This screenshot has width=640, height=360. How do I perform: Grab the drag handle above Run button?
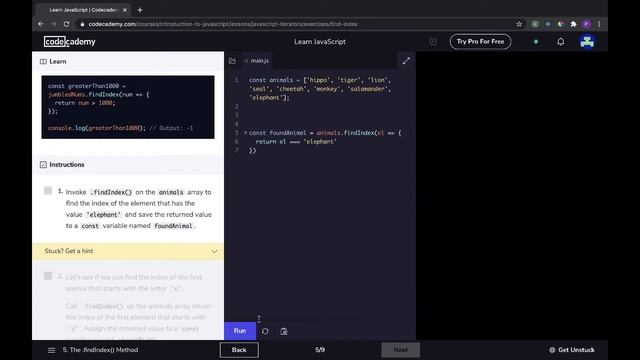[x=259, y=319]
